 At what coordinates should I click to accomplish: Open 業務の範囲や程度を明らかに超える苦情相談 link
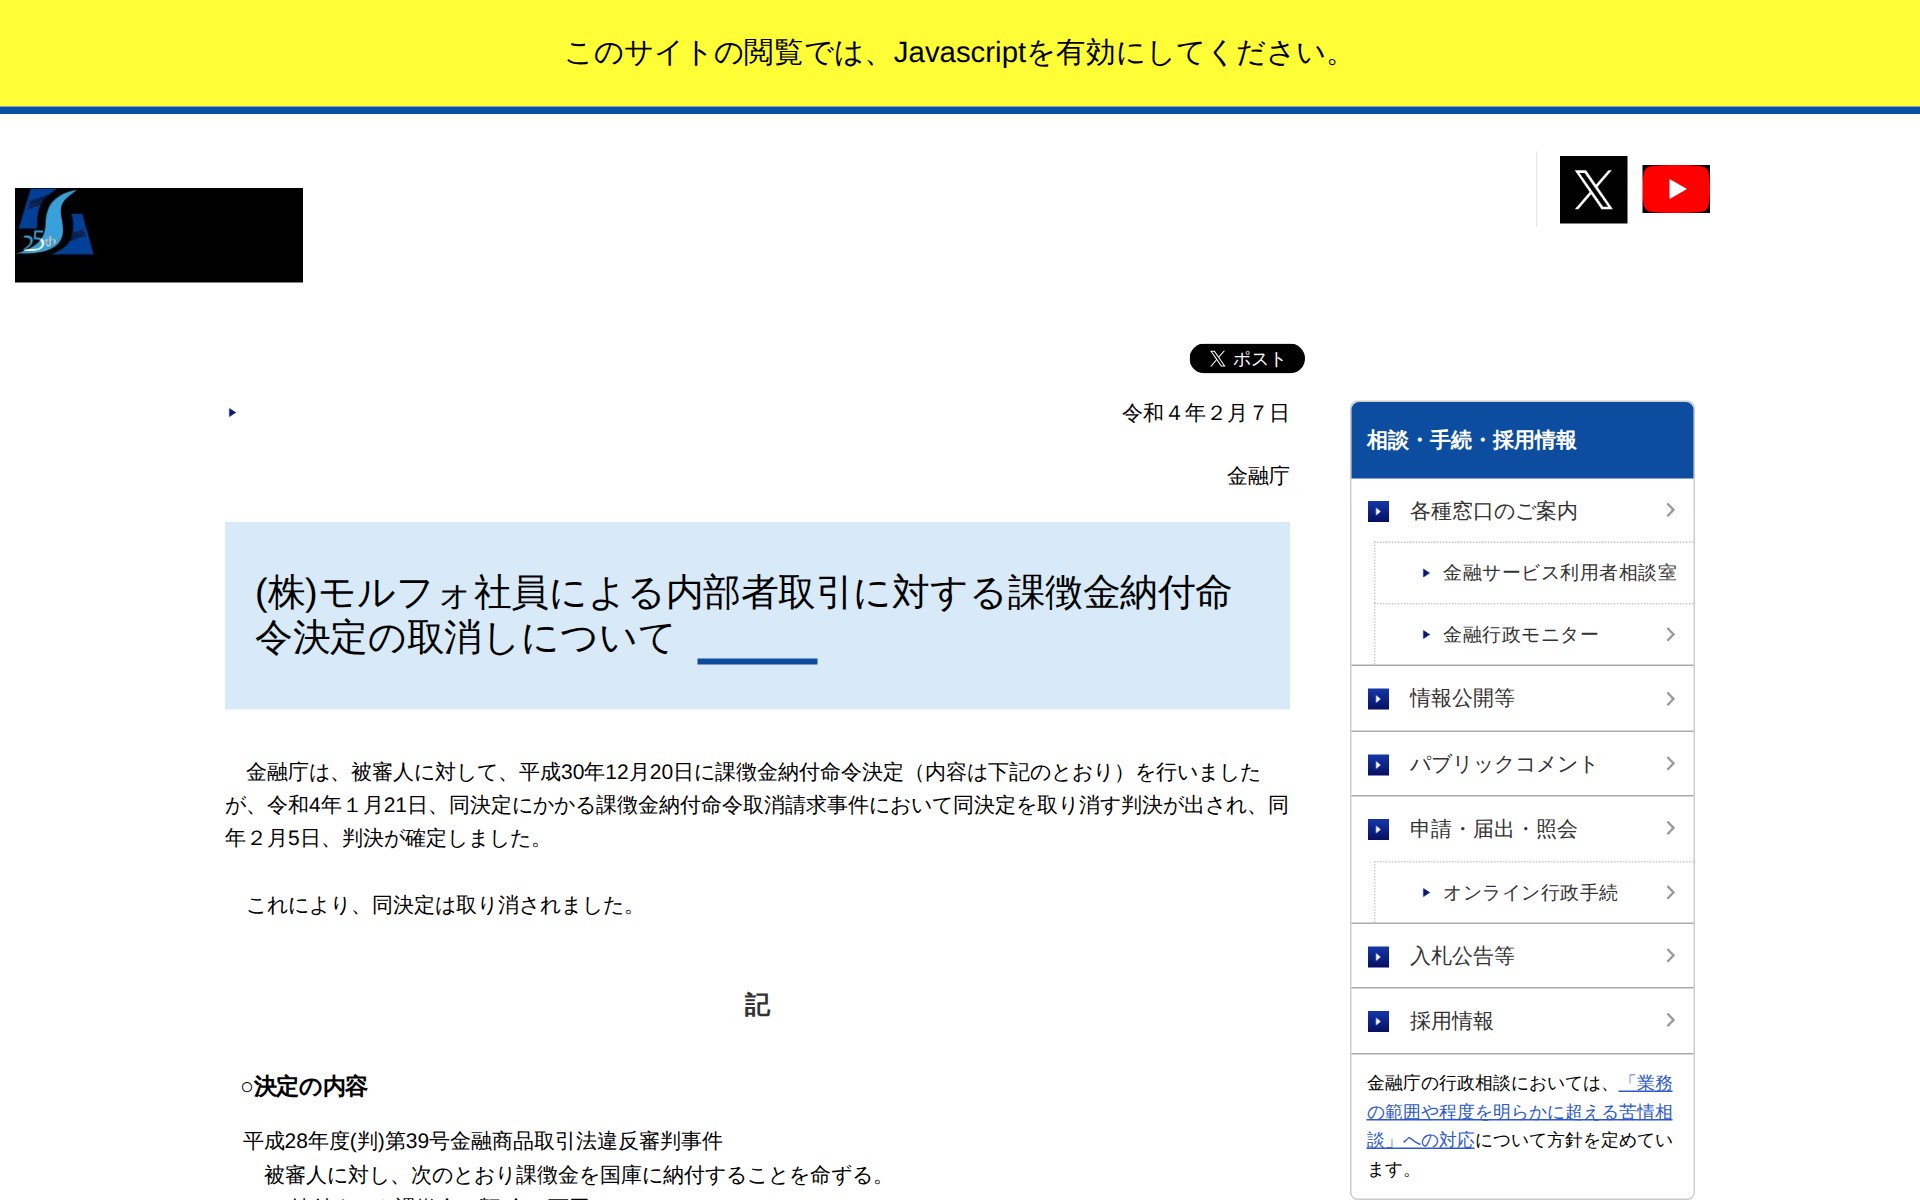coord(1518,1112)
